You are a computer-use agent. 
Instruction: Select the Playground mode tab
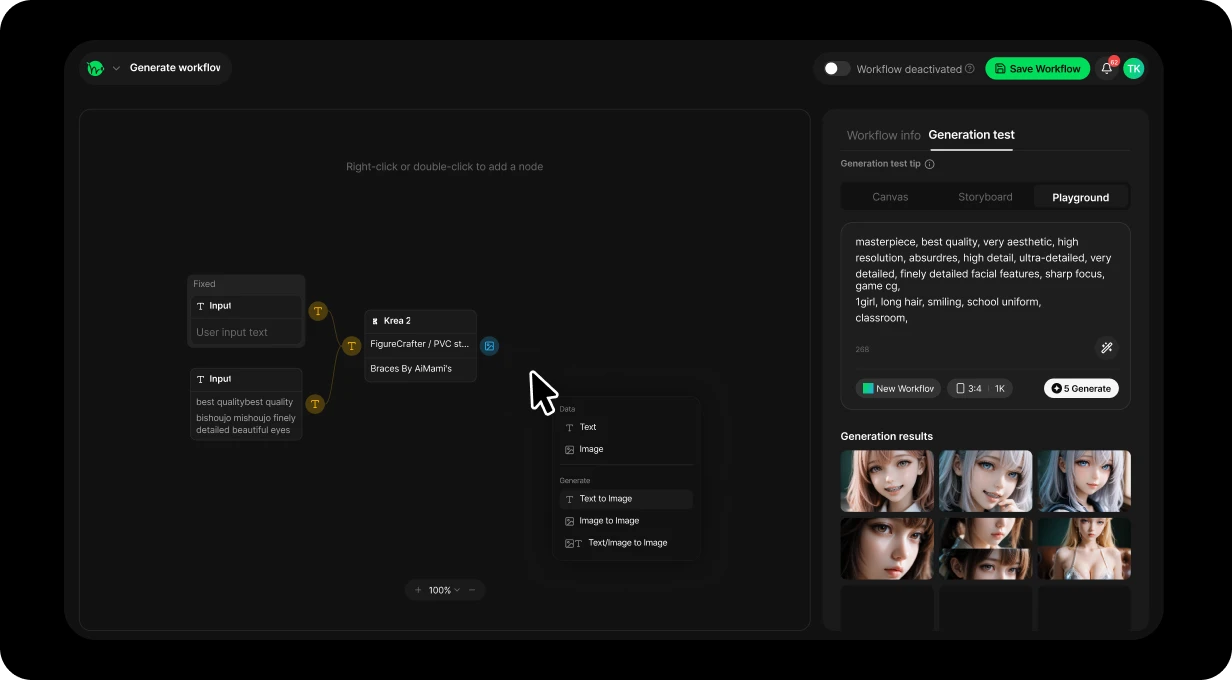[x=1080, y=197]
